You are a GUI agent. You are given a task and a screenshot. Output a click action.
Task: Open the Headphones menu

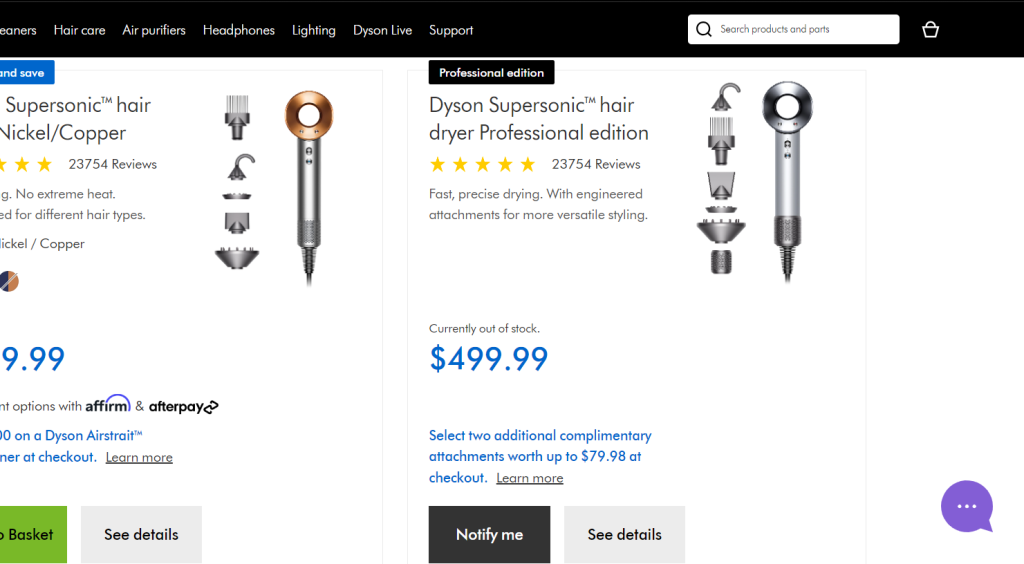click(239, 30)
